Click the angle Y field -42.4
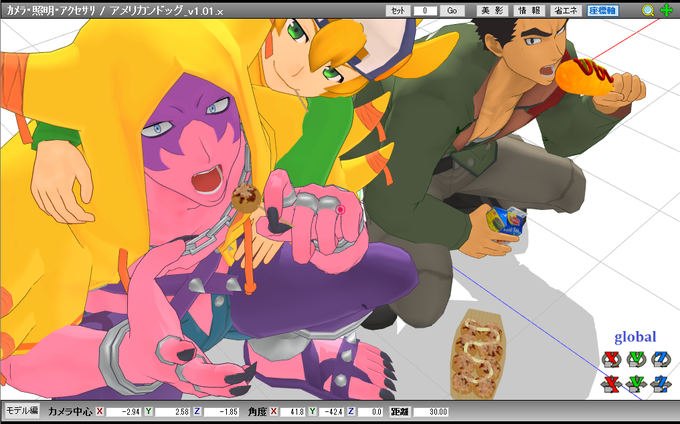 tap(331, 411)
